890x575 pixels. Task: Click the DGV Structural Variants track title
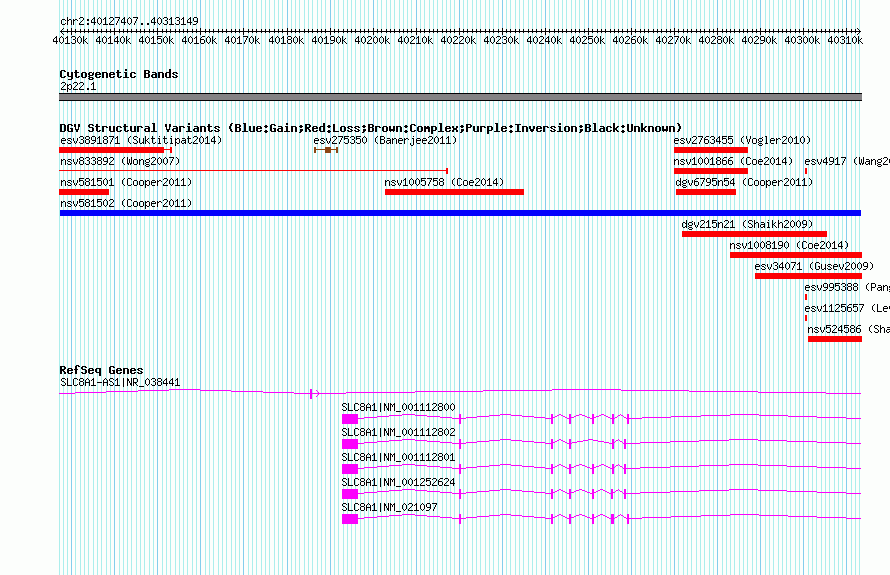click(x=370, y=128)
